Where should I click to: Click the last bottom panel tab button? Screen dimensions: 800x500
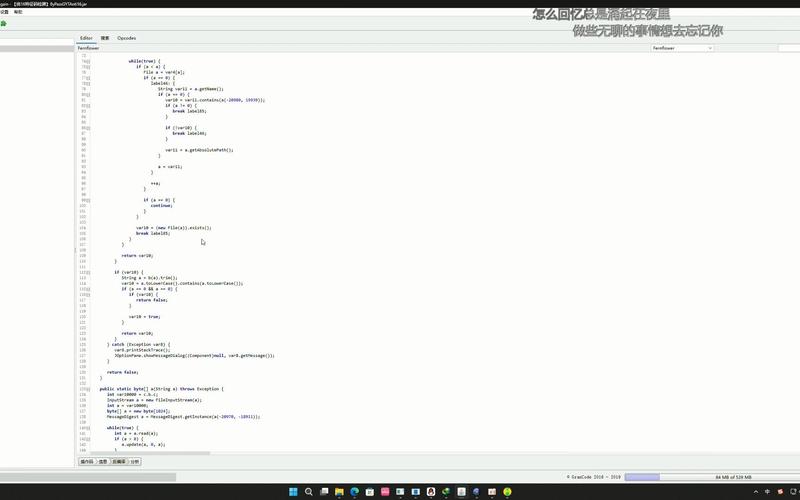135,462
